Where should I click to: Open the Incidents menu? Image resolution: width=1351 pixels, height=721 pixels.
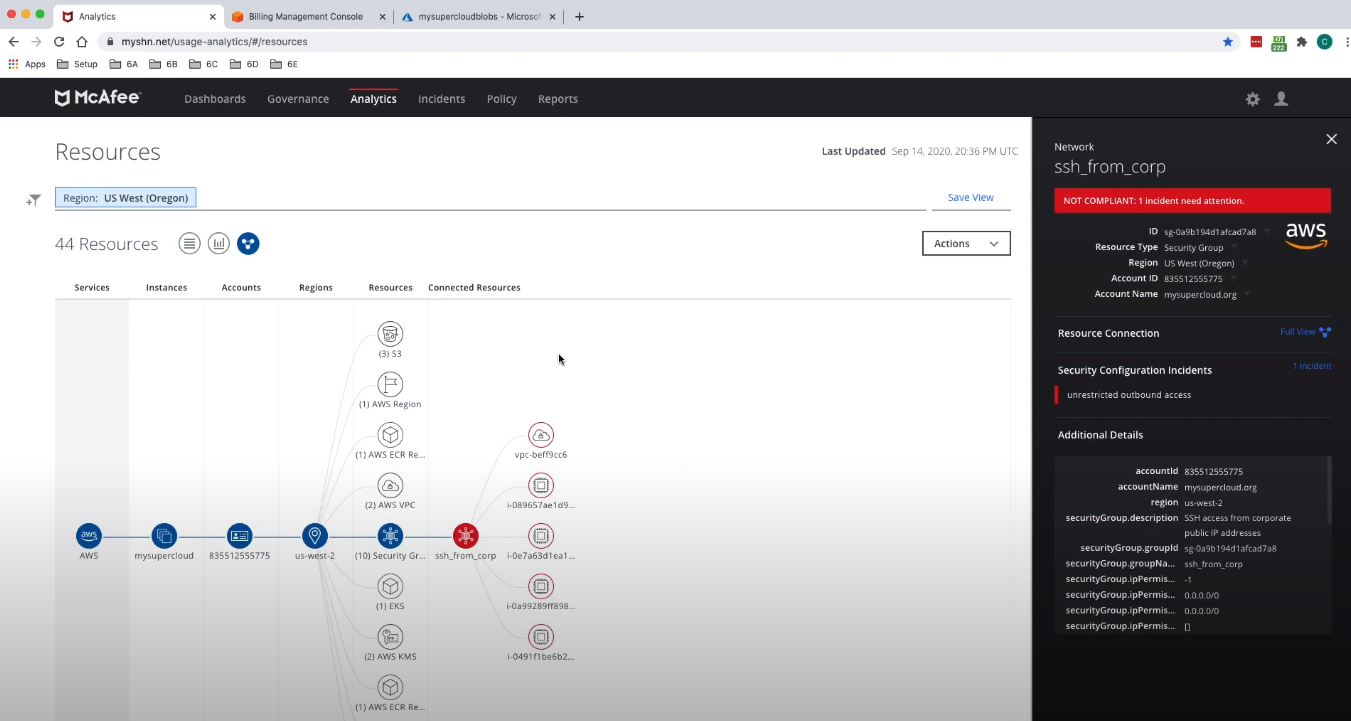442,99
